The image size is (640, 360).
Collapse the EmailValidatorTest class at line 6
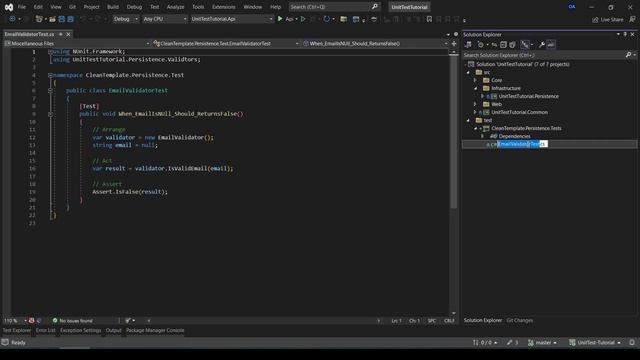(50, 90)
